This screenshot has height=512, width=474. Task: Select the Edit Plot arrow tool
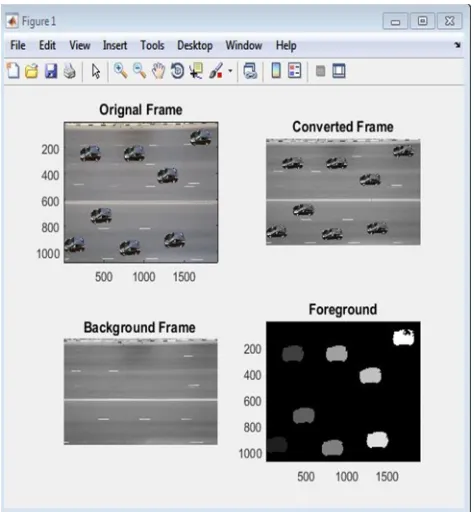[x=96, y=71]
